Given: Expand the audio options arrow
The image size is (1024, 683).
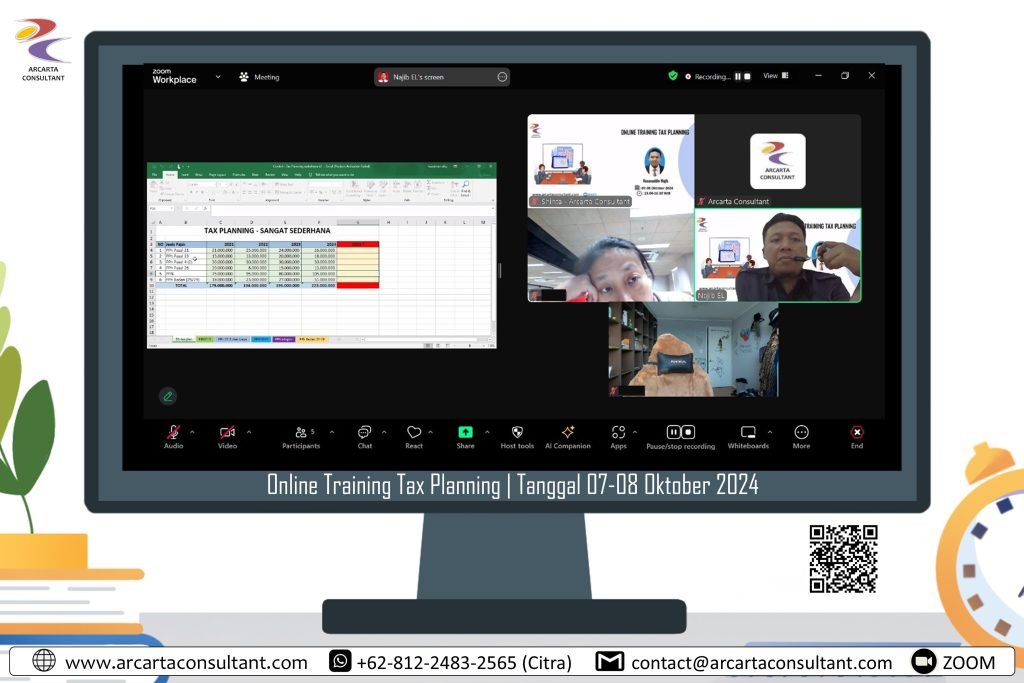Looking at the screenshot, I should pos(193,432).
